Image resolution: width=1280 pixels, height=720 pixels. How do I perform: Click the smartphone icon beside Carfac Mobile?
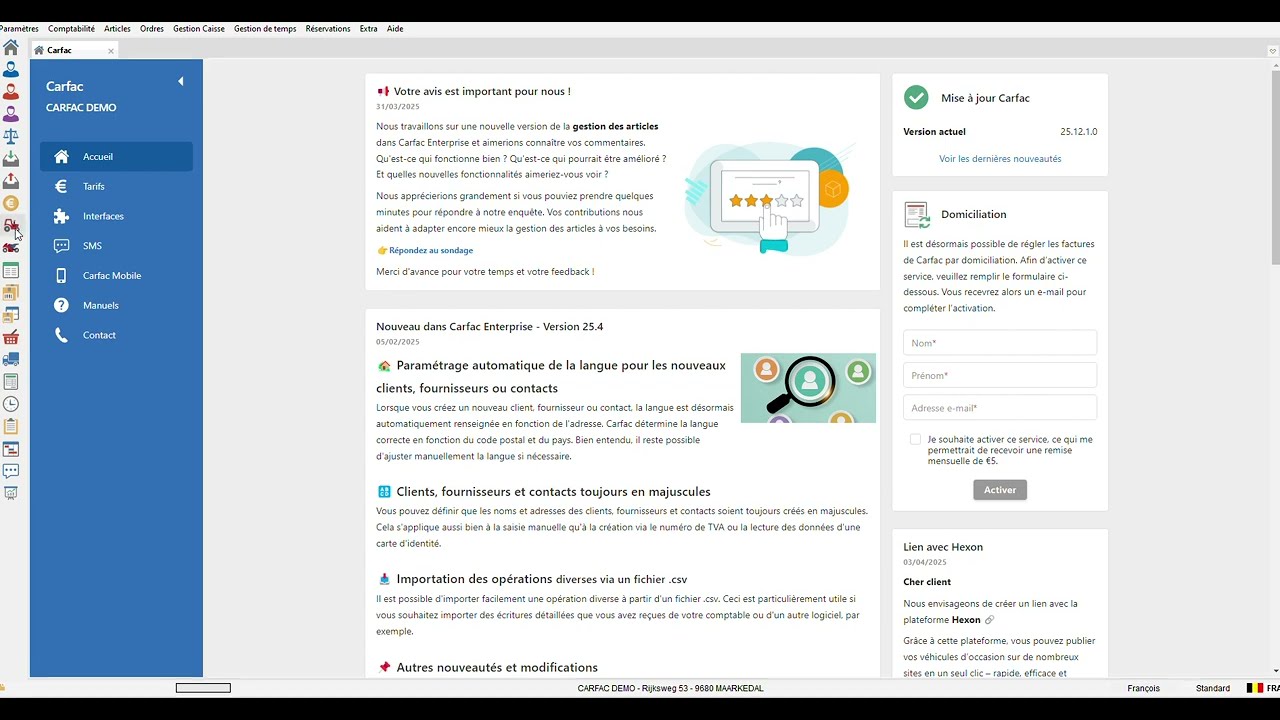(61, 275)
